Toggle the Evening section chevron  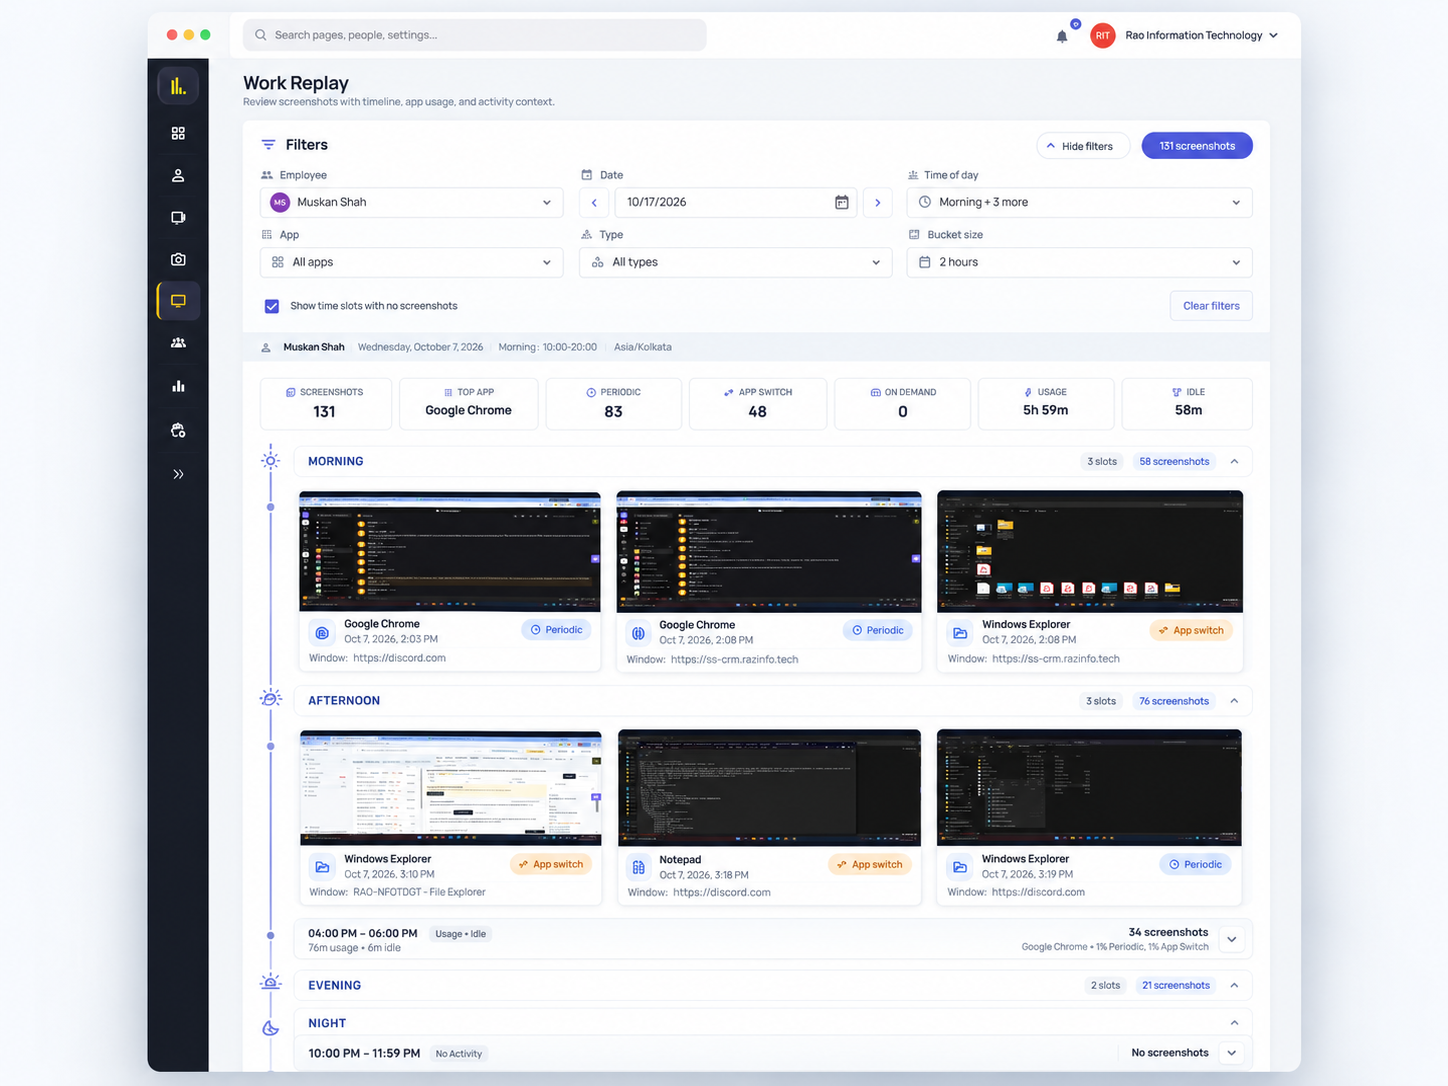(x=1234, y=985)
